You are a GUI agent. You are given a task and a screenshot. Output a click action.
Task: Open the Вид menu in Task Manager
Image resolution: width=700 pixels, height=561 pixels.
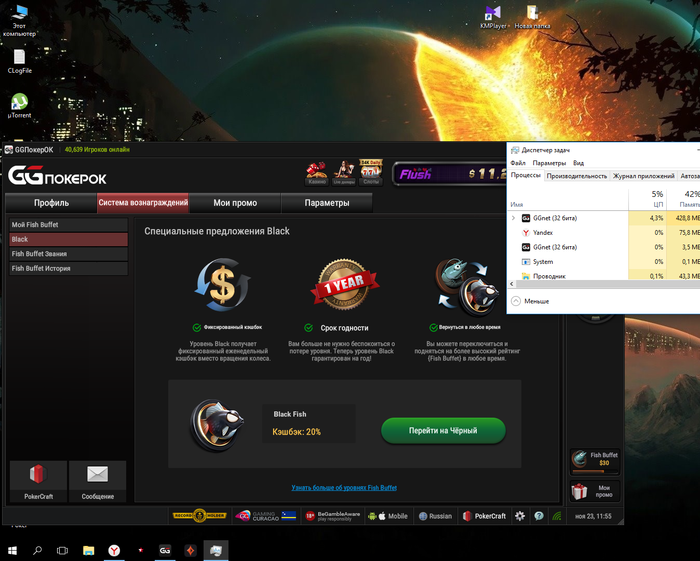[579, 163]
